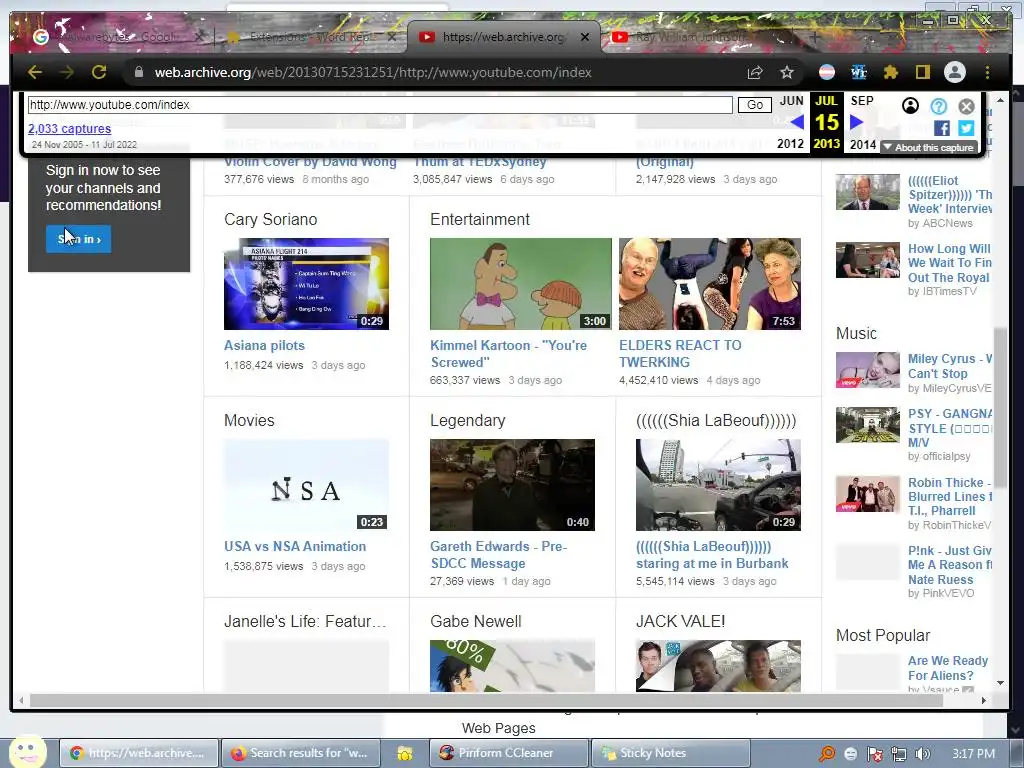1024x768 pixels.
Task: Close the web.archive.org tab
Action: [585, 37]
